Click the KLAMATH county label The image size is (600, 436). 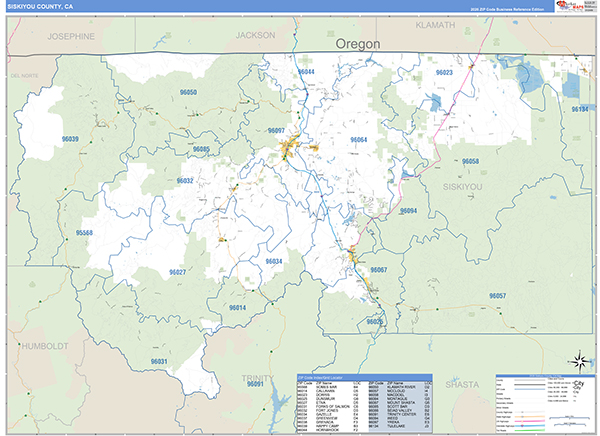click(x=435, y=25)
